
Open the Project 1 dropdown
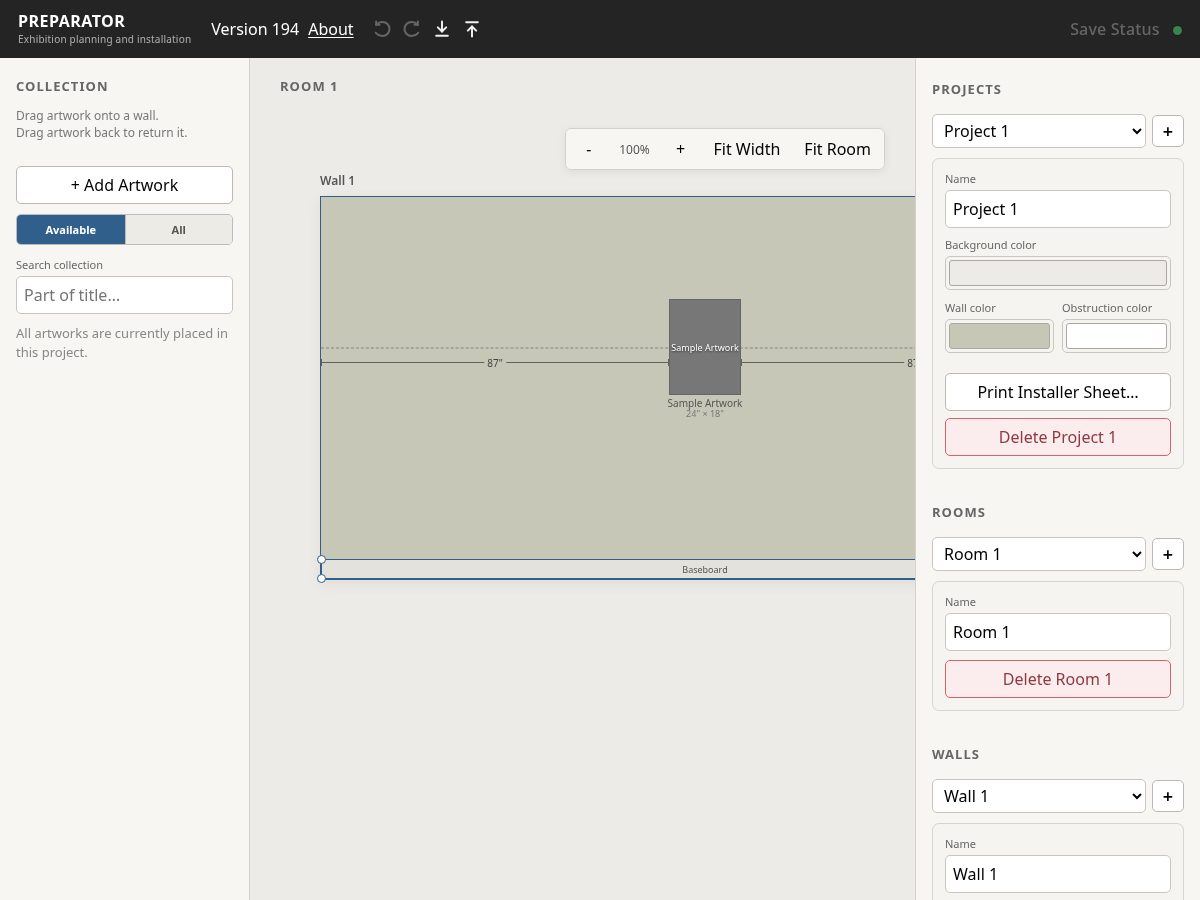point(1039,131)
